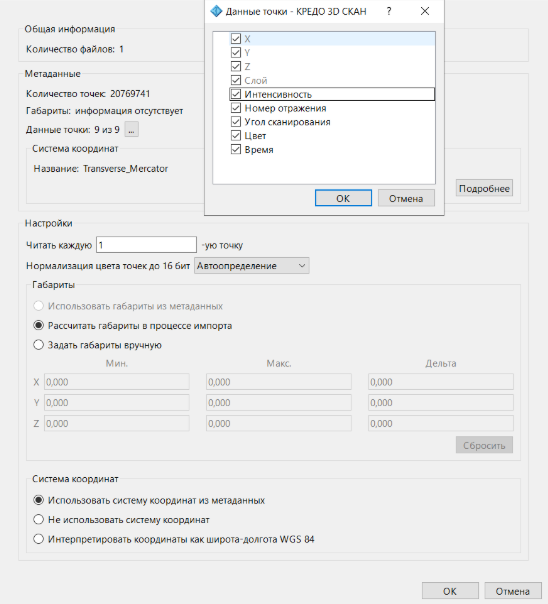Click the Подробнее button
The image size is (548, 604).
tap(484, 188)
